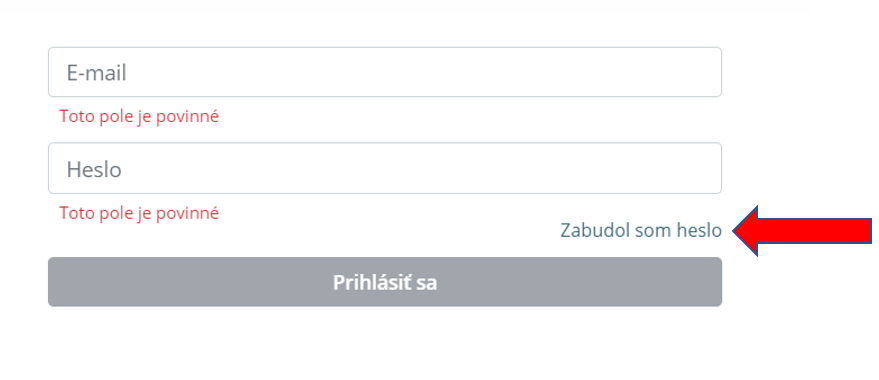Click the E-mail input field
879x380 pixels.
pos(385,72)
